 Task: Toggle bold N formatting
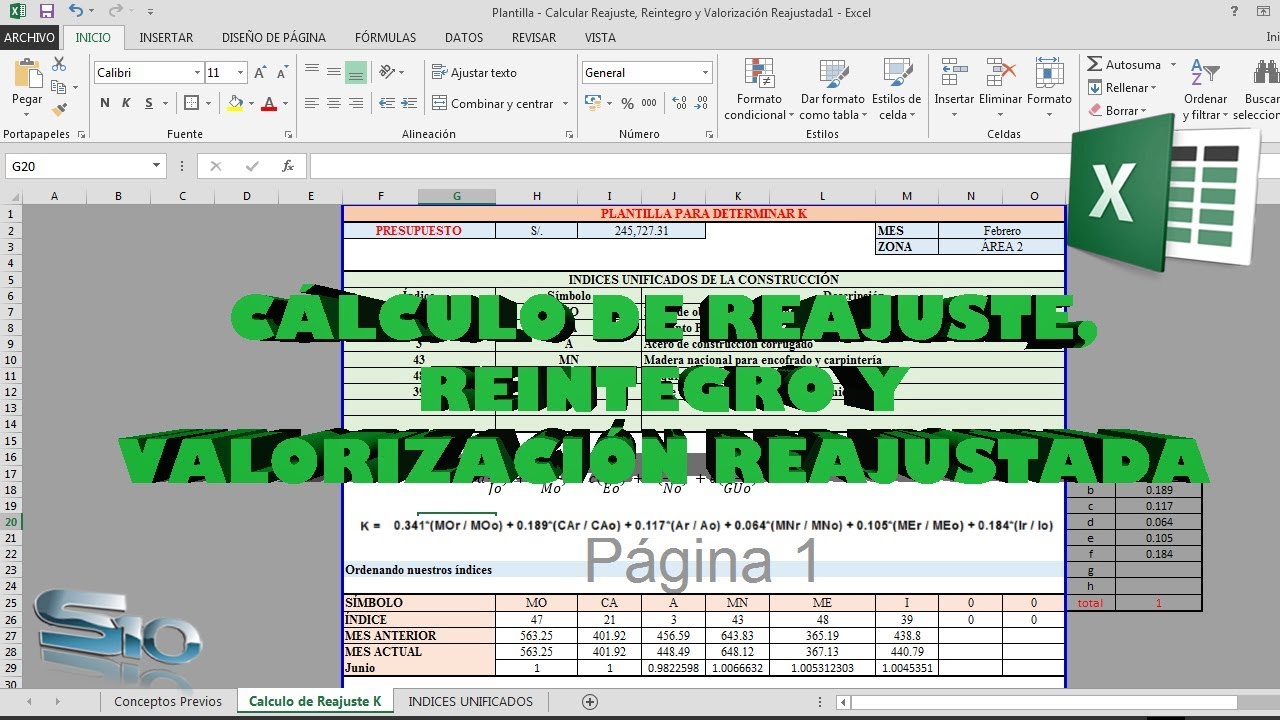pos(105,103)
